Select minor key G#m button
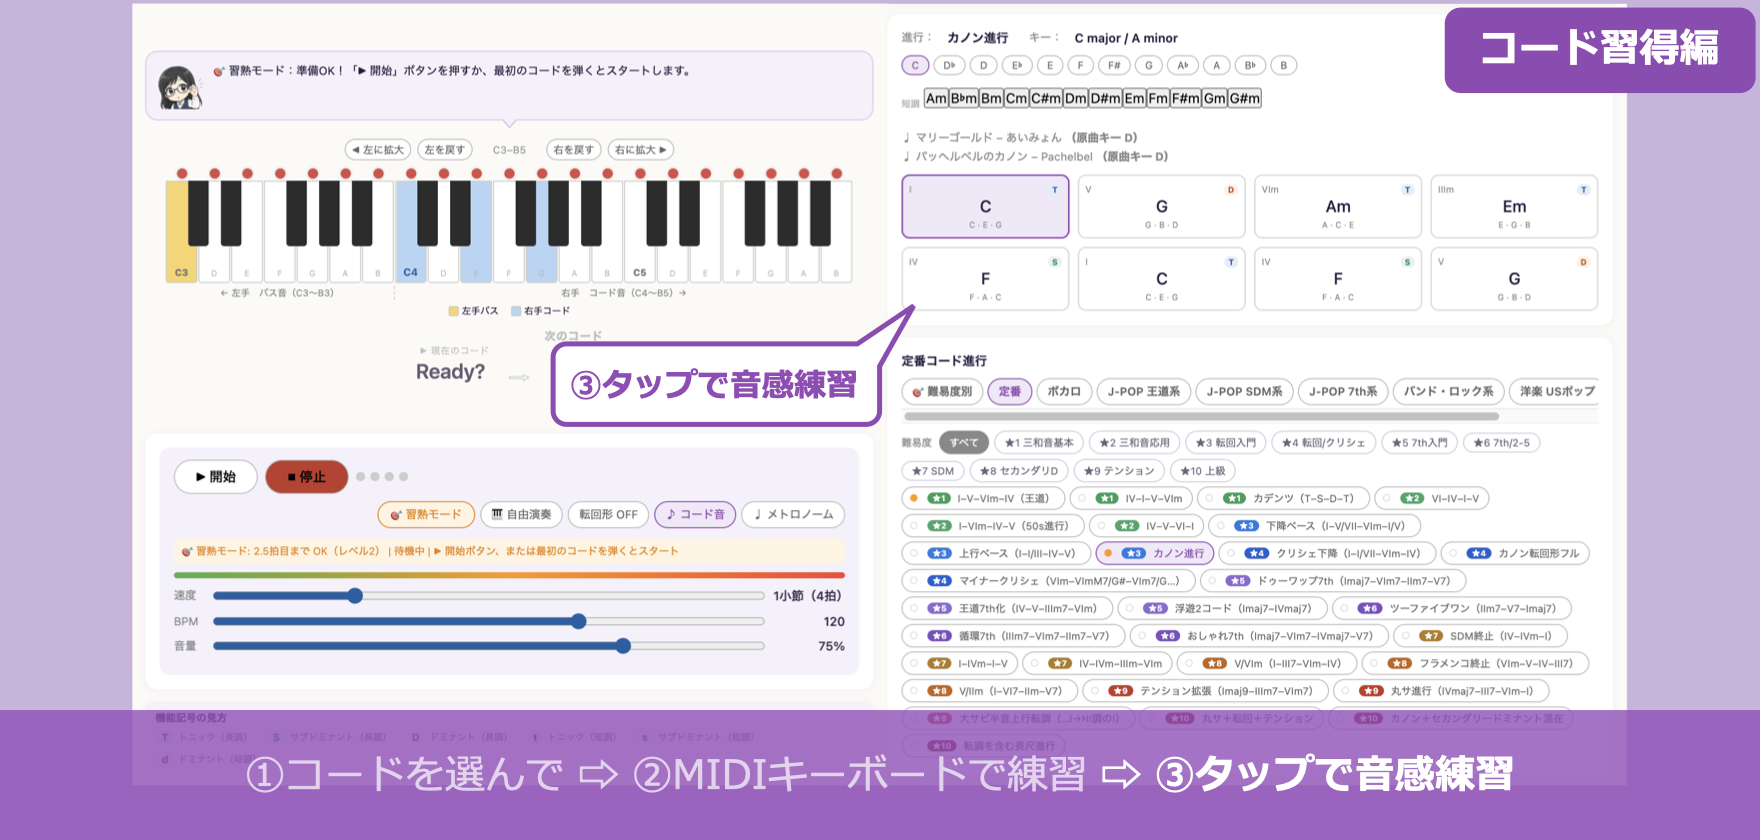This screenshot has width=1760, height=840. [x=1245, y=98]
